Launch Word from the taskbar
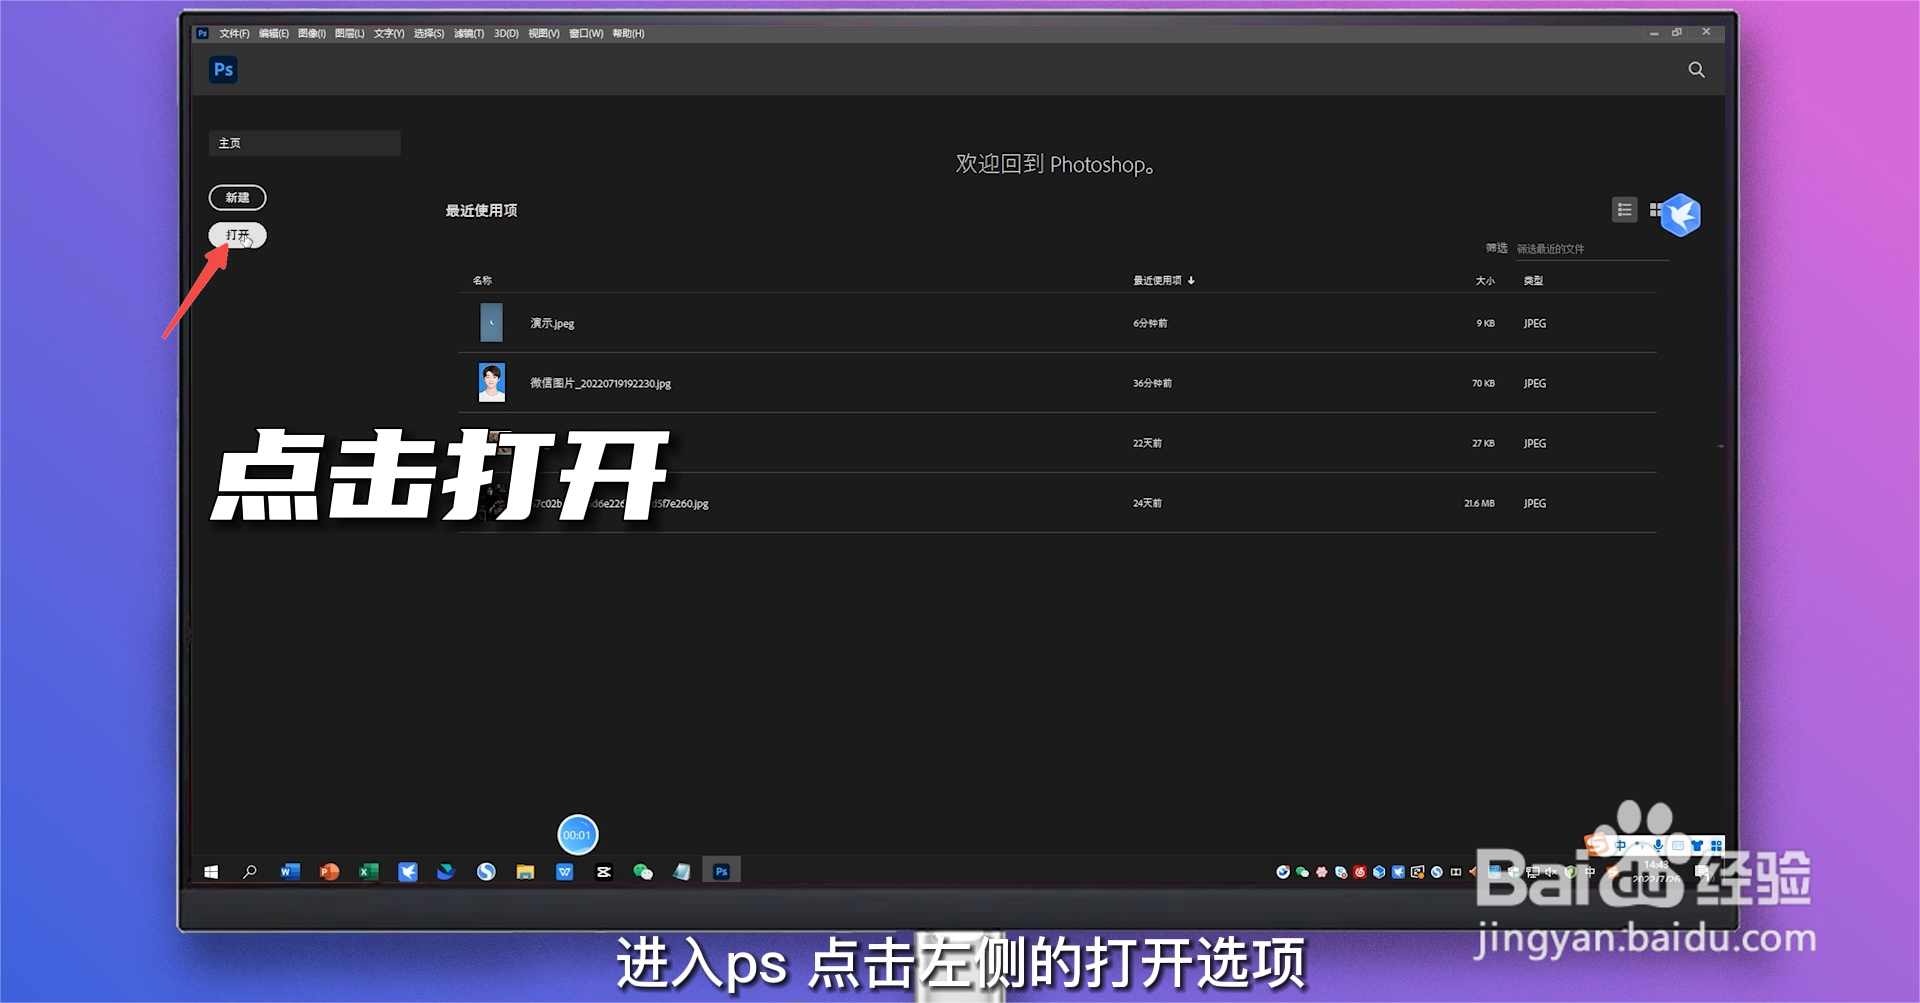This screenshot has width=1920, height=1003. coord(290,872)
